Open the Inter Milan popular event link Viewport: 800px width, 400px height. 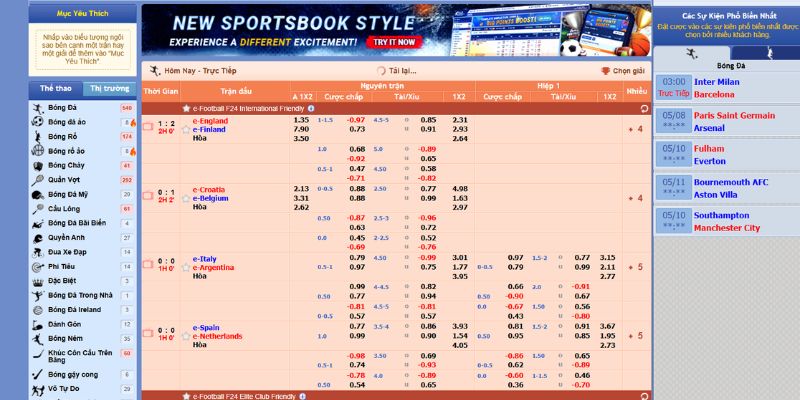[x=716, y=82]
